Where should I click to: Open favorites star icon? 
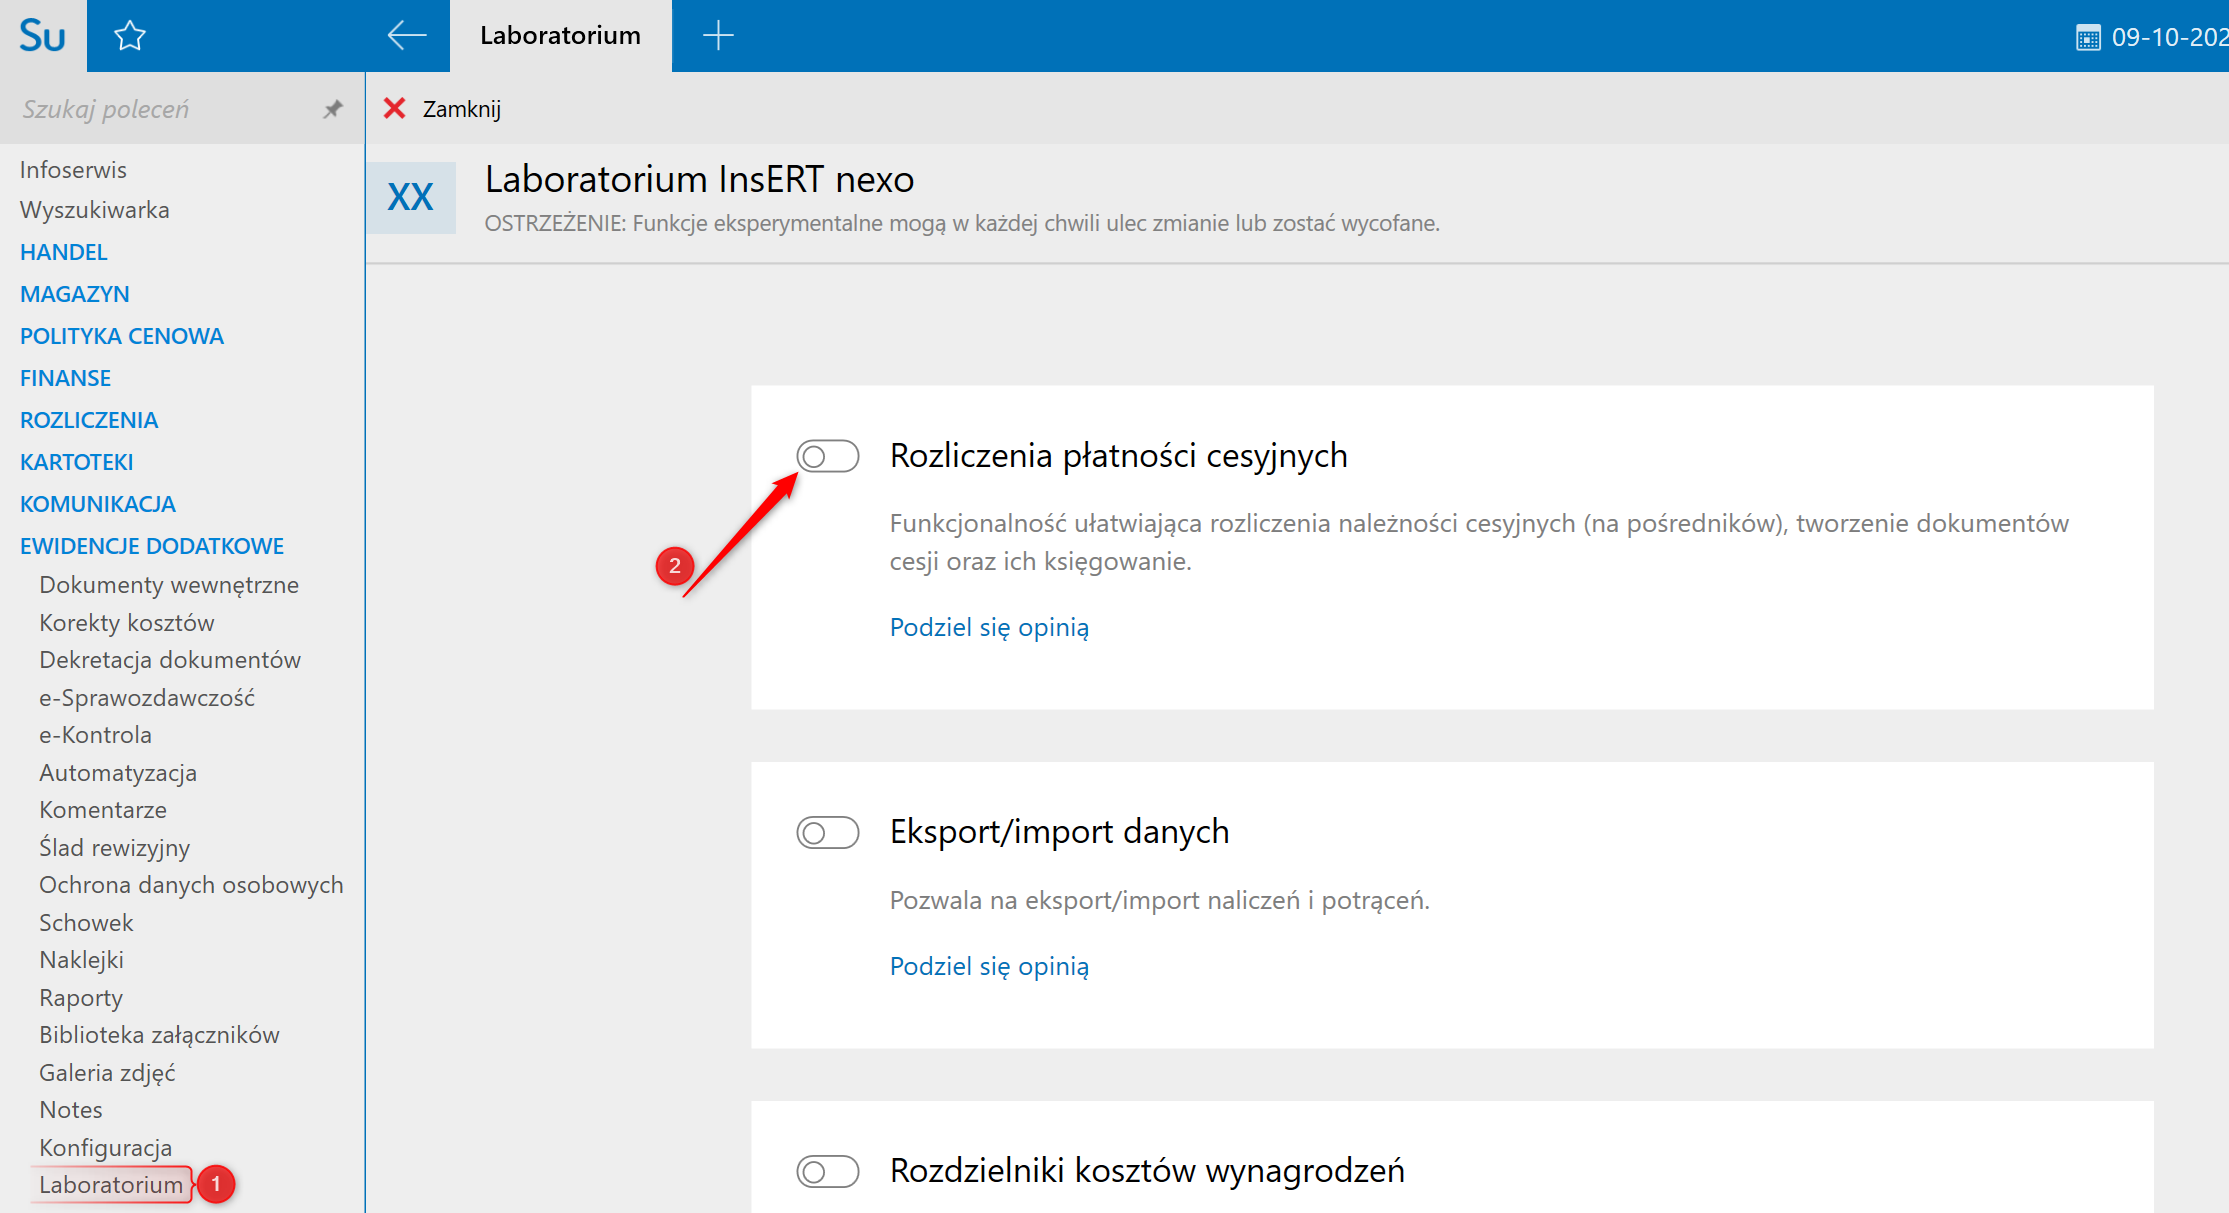coord(130,36)
